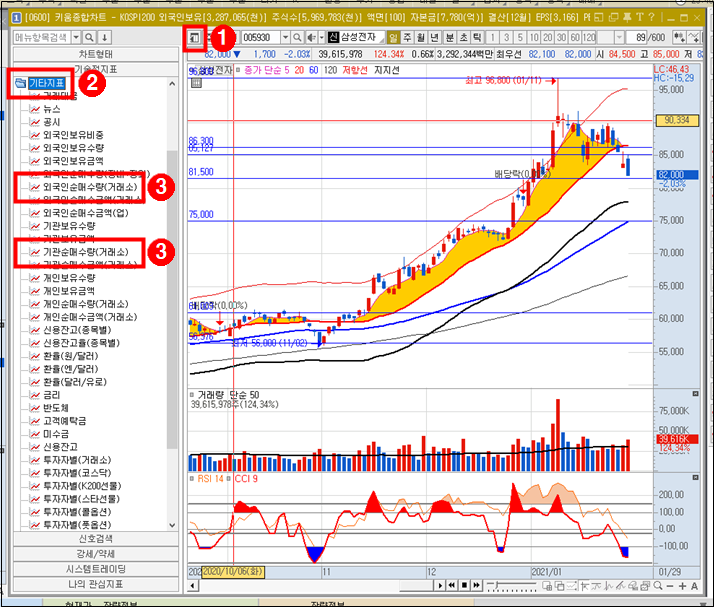This screenshot has width=714, height=608.
Task: Click the stock search magnifier icon
Action: click(297, 37)
